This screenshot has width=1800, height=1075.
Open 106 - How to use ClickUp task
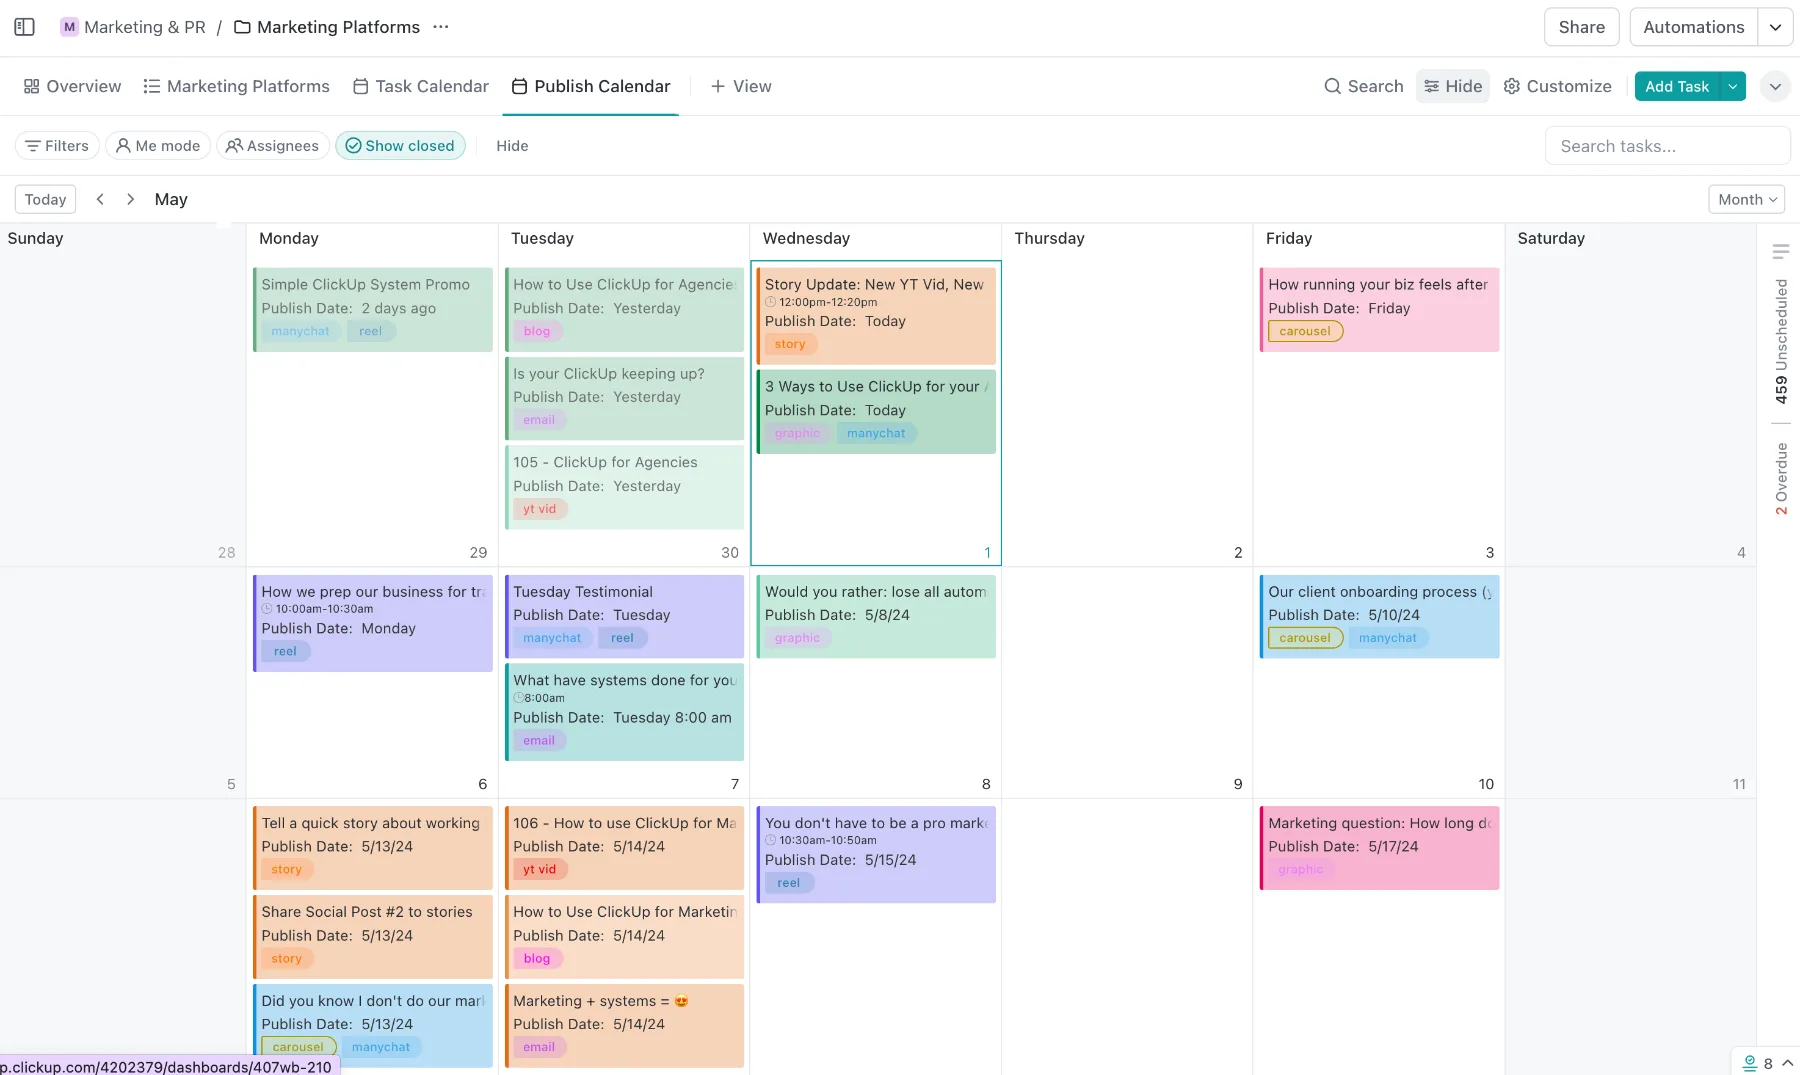coord(625,847)
